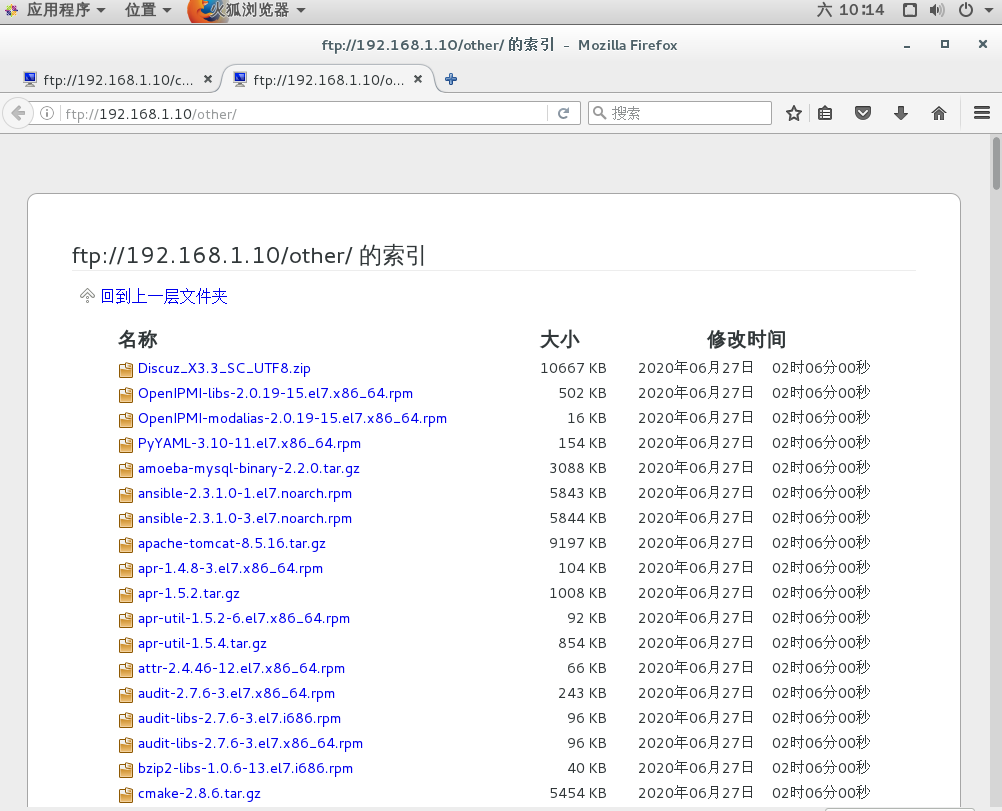Sort by 修改时间 column header
This screenshot has width=1002, height=811.
pyautogui.click(x=746, y=339)
